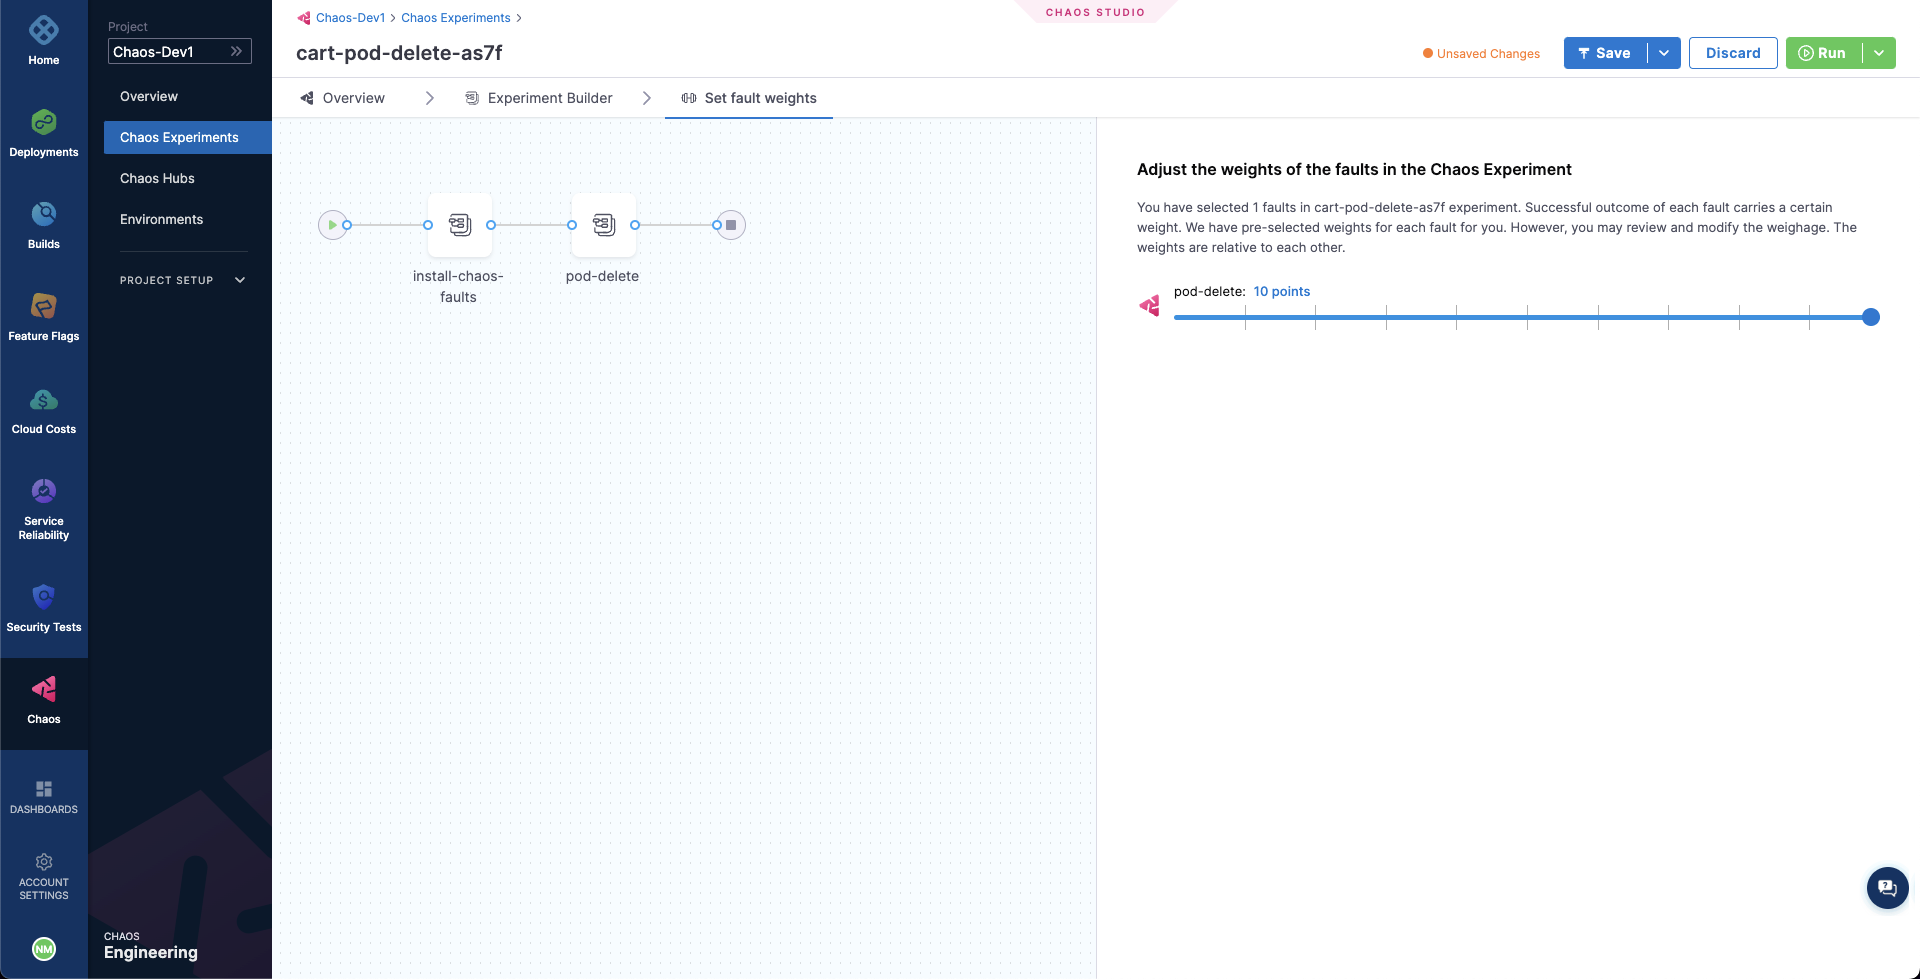Go to the Overview step tab
This screenshot has height=979, width=1920.
tap(342, 98)
